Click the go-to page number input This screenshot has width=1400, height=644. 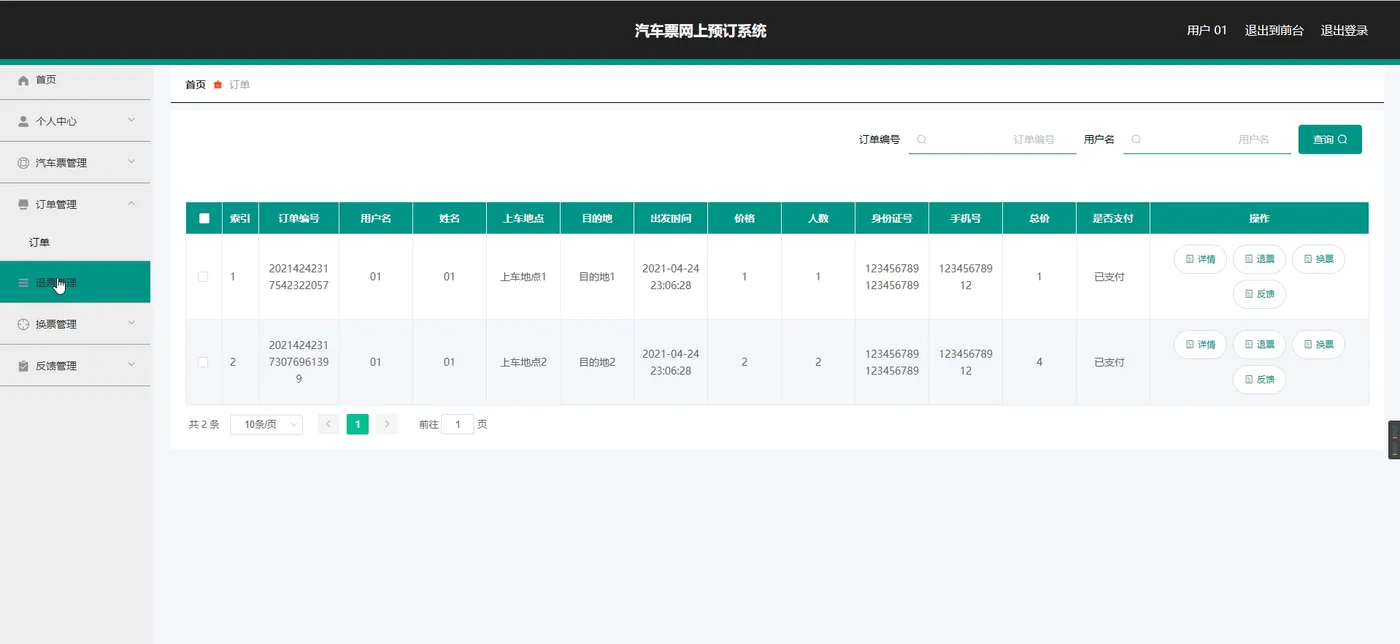[x=458, y=424]
